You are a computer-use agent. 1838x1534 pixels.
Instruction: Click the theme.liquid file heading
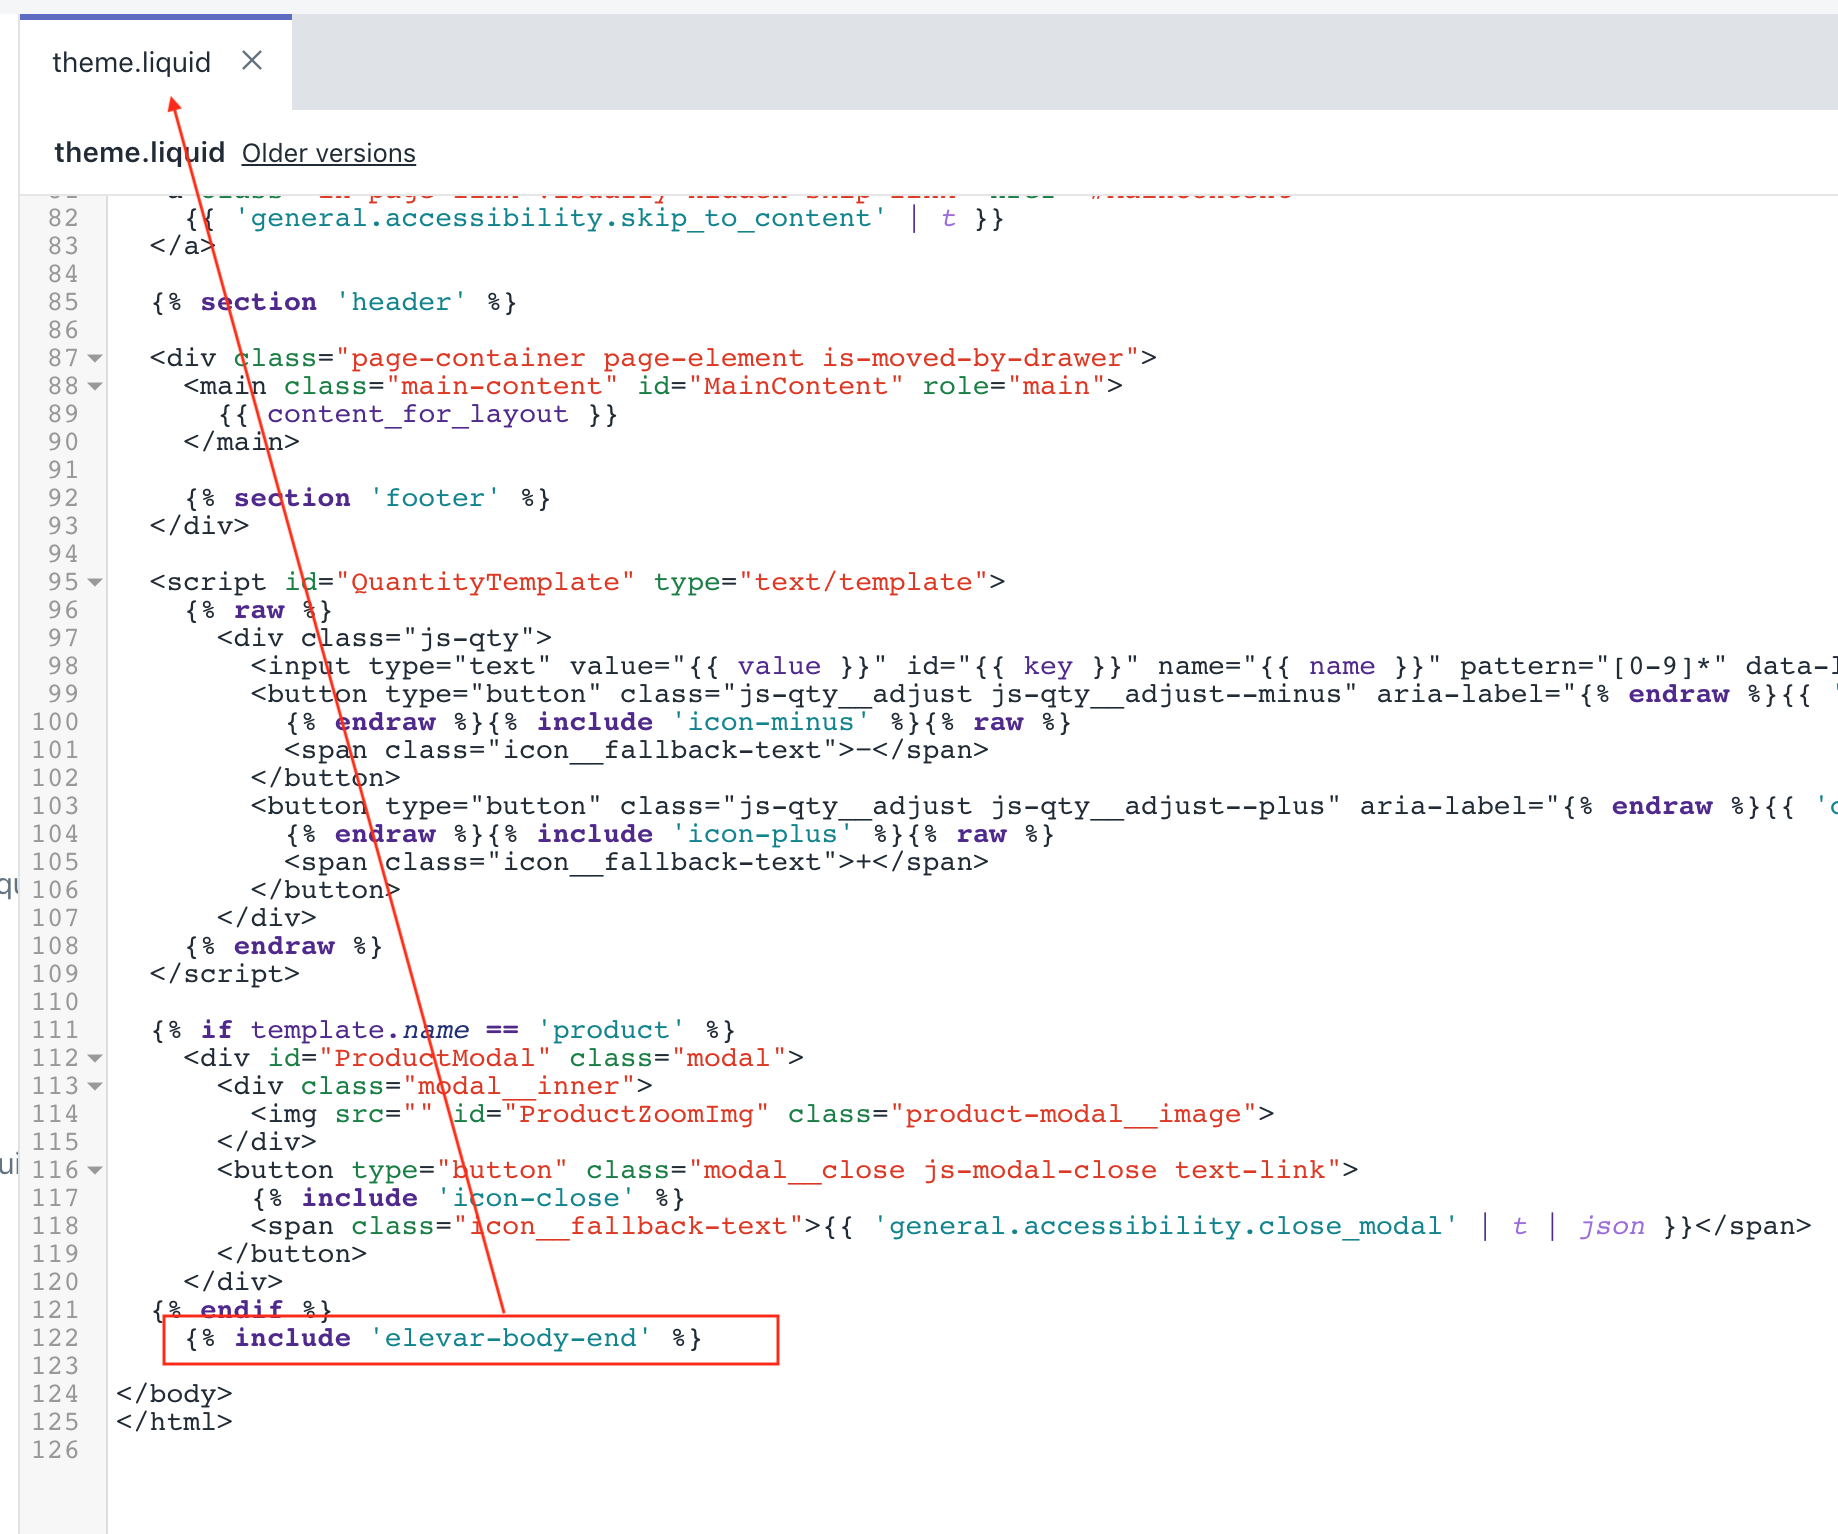point(139,152)
